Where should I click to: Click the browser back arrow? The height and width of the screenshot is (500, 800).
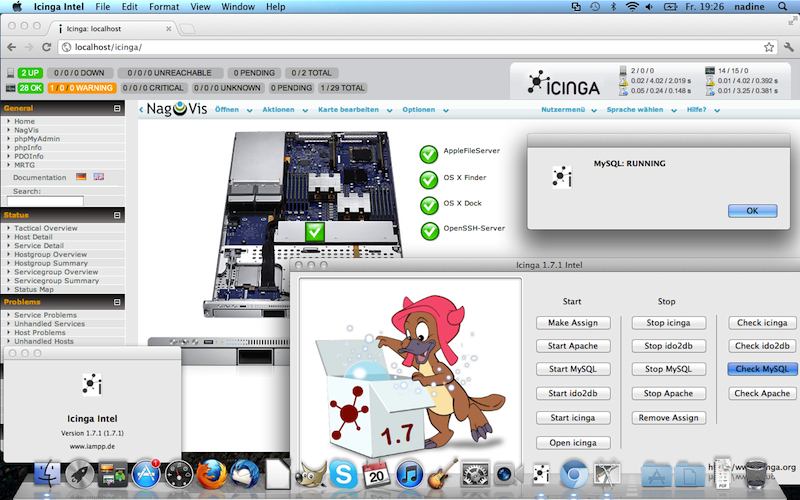(12, 47)
